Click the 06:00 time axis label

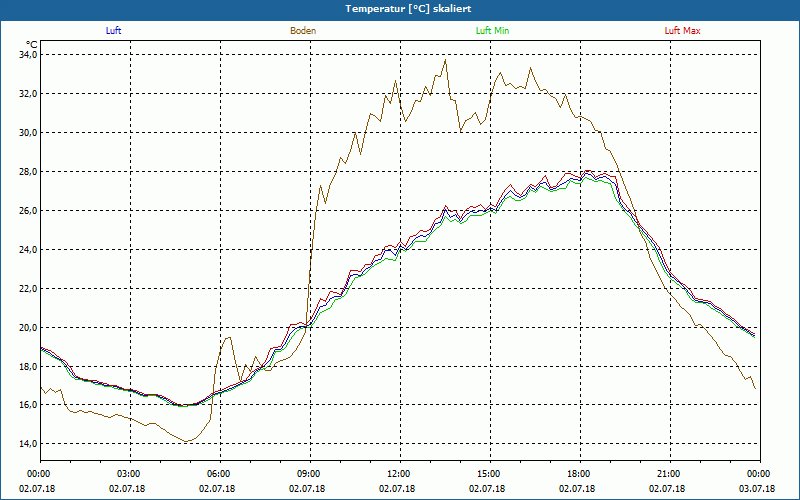pos(220,474)
